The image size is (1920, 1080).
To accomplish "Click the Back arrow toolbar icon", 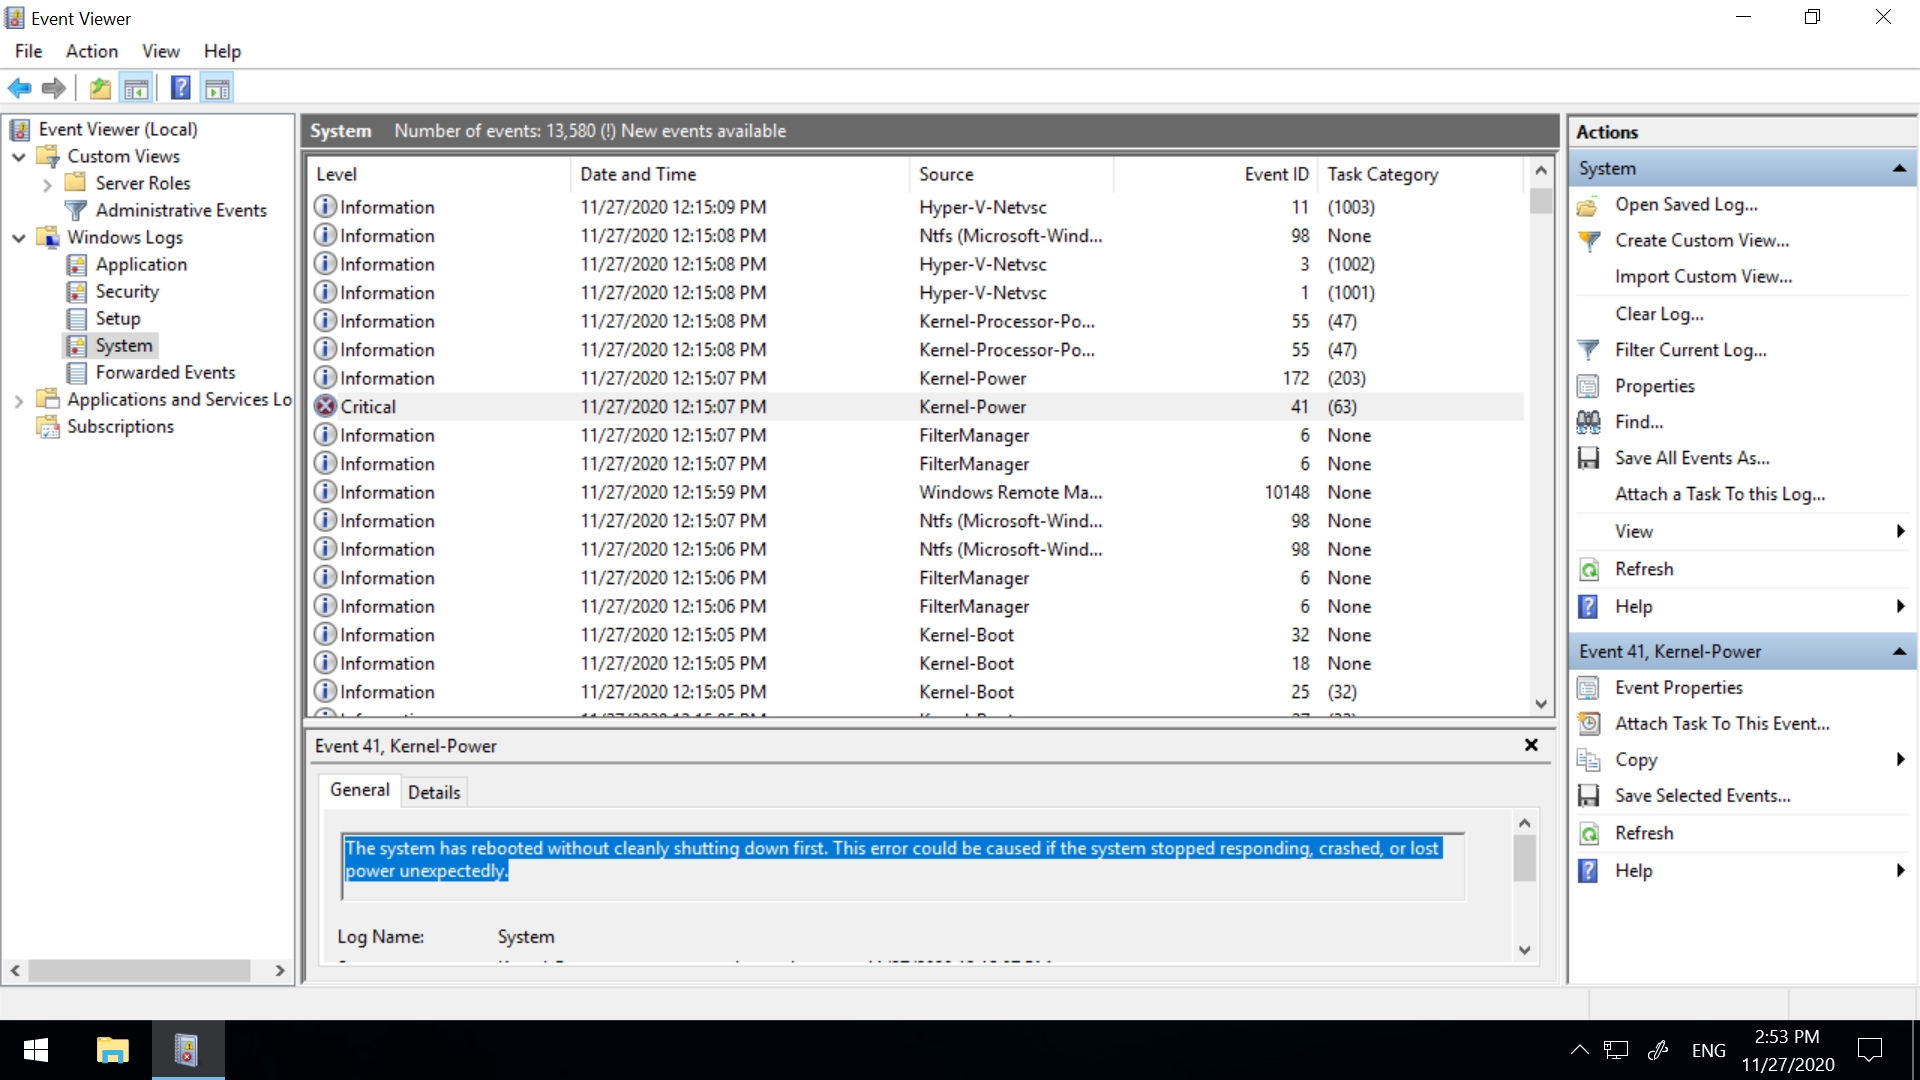I will point(19,88).
